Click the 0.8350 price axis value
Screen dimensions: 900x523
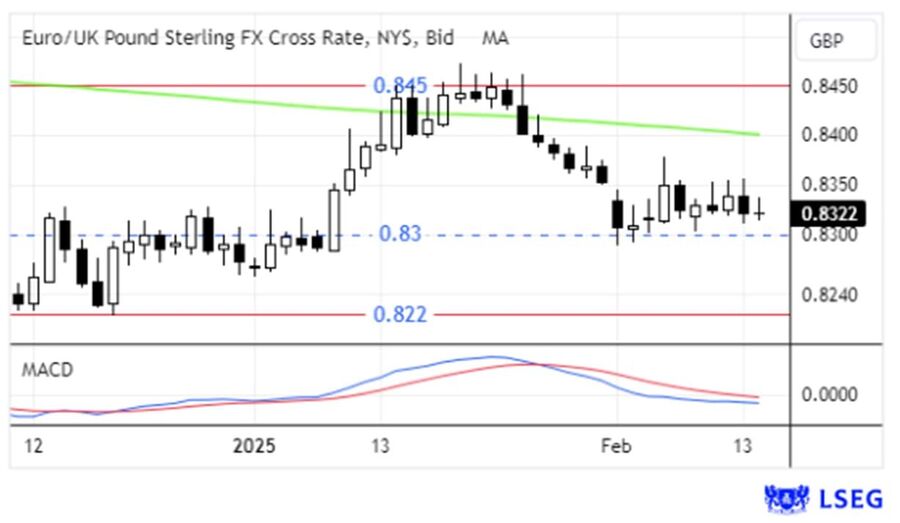pos(828,185)
